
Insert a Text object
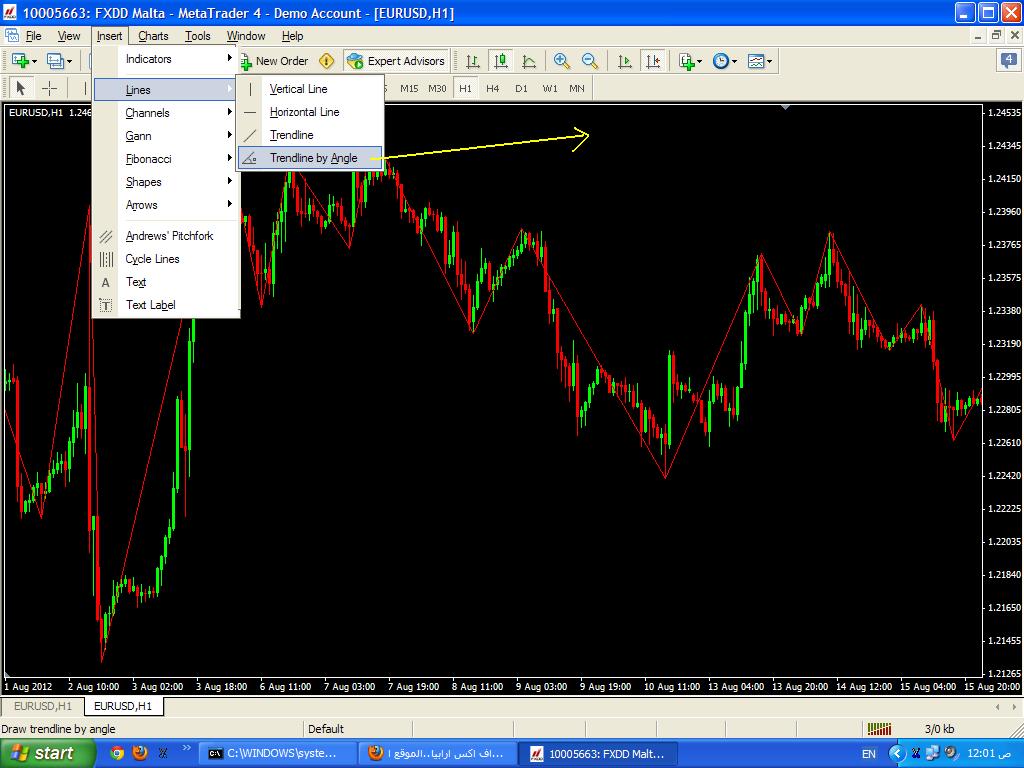pyautogui.click(x=166, y=282)
